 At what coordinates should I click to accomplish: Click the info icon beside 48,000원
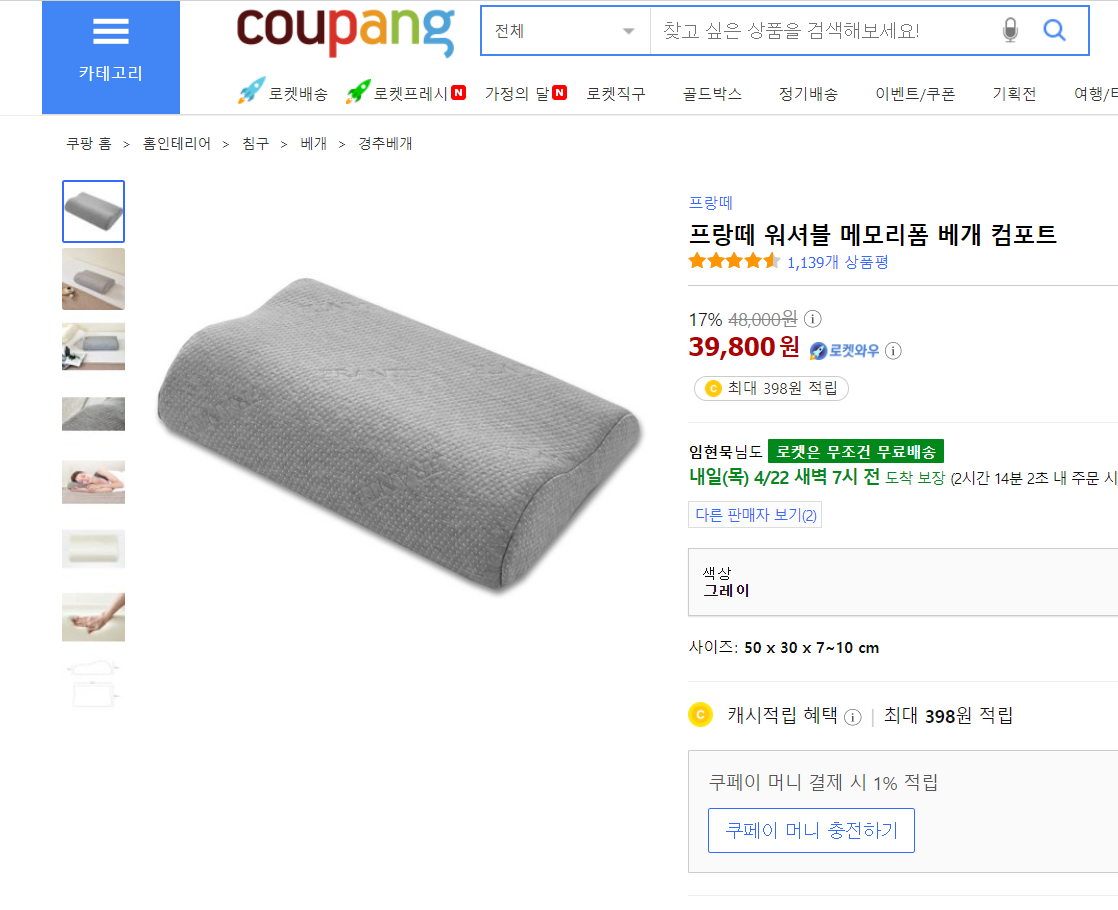point(812,319)
